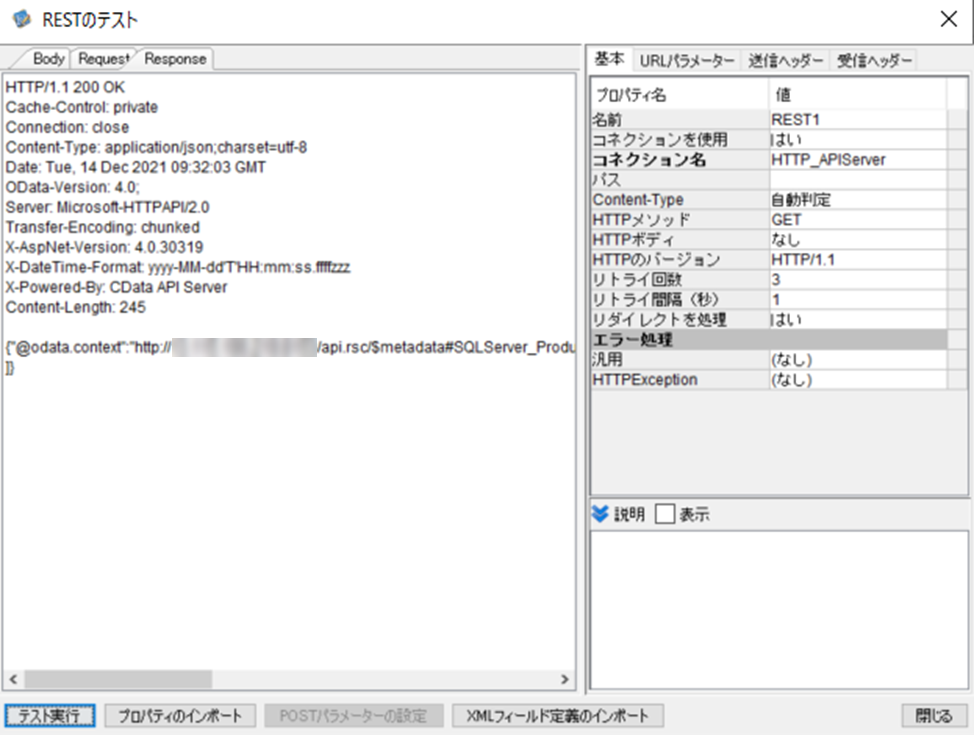Click the リトライ回数 value 3
The height and width of the screenshot is (735, 974).
click(858, 280)
